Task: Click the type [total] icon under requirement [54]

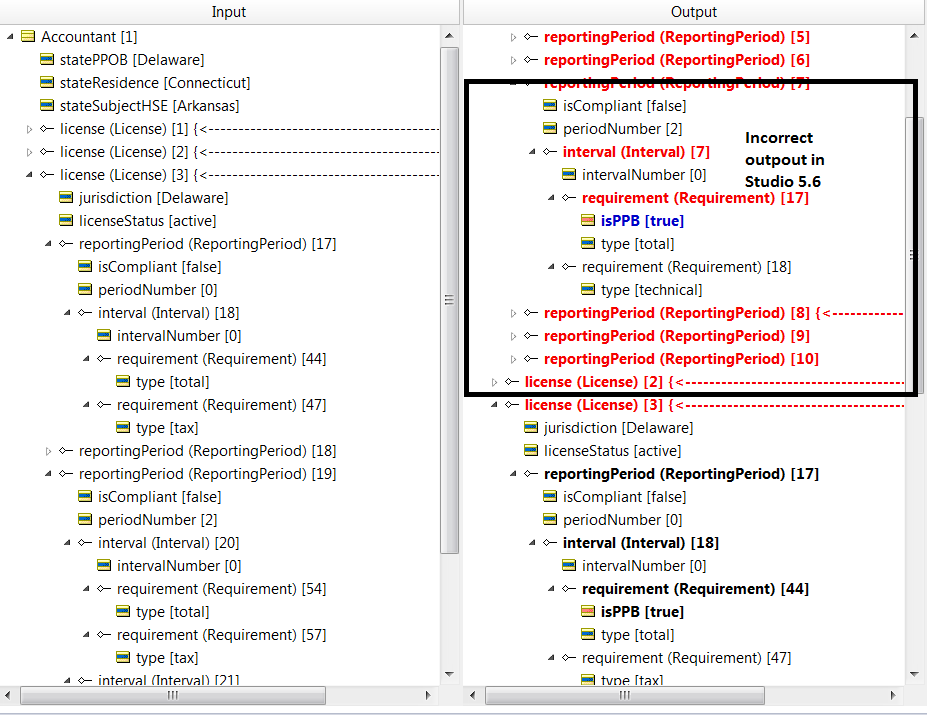Action: [123, 611]
